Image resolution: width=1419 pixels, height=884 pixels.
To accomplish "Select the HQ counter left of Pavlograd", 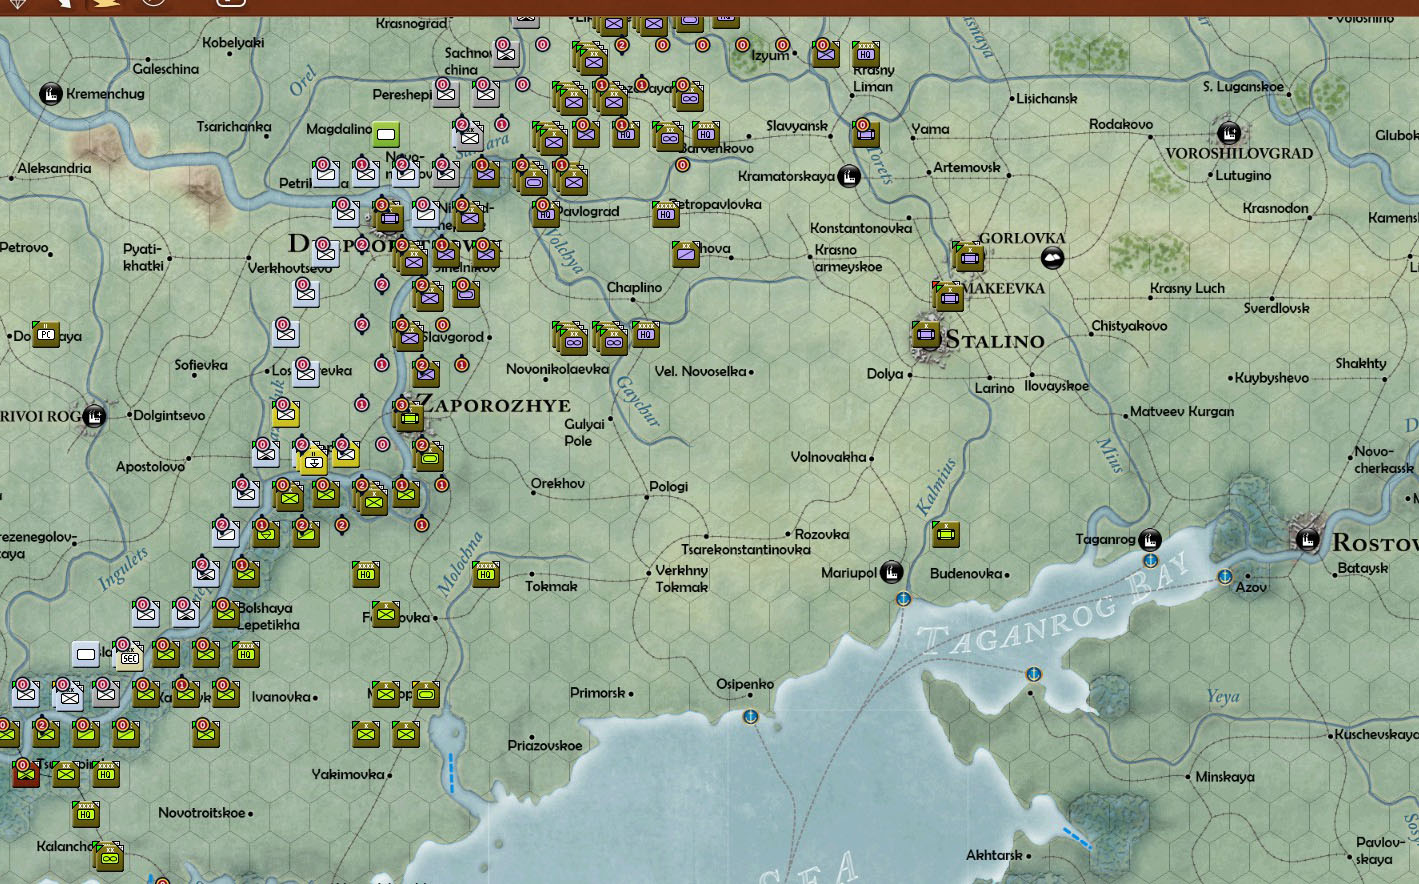I will [x=545, y=212].
